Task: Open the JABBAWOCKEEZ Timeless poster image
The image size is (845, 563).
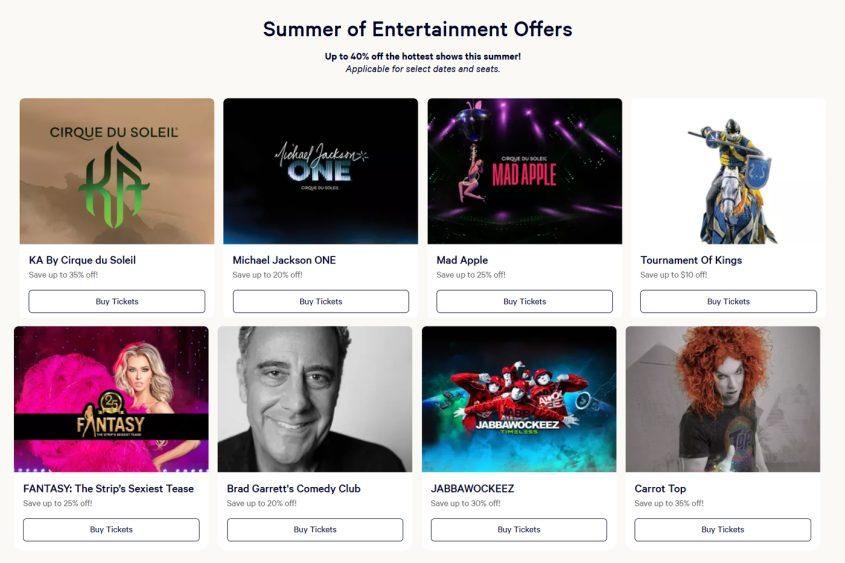Action: pos(519,399)
